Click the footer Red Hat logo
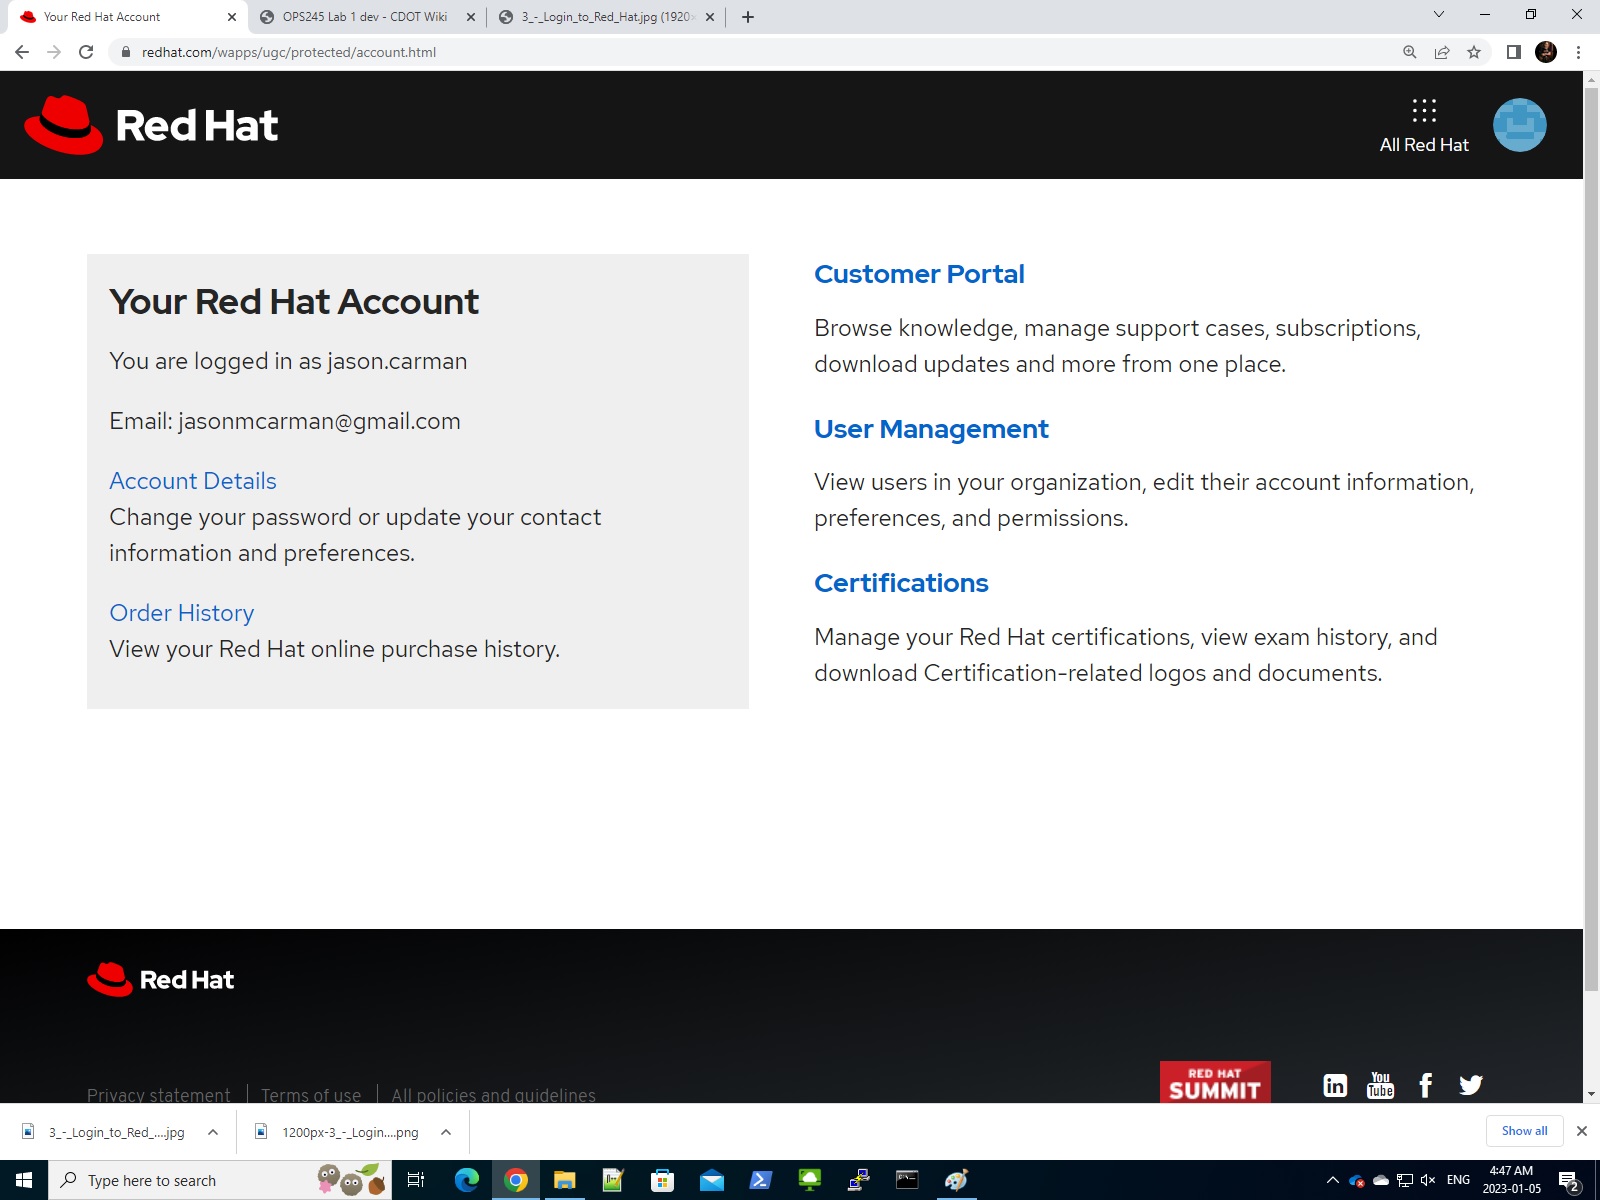 [160, 980]
